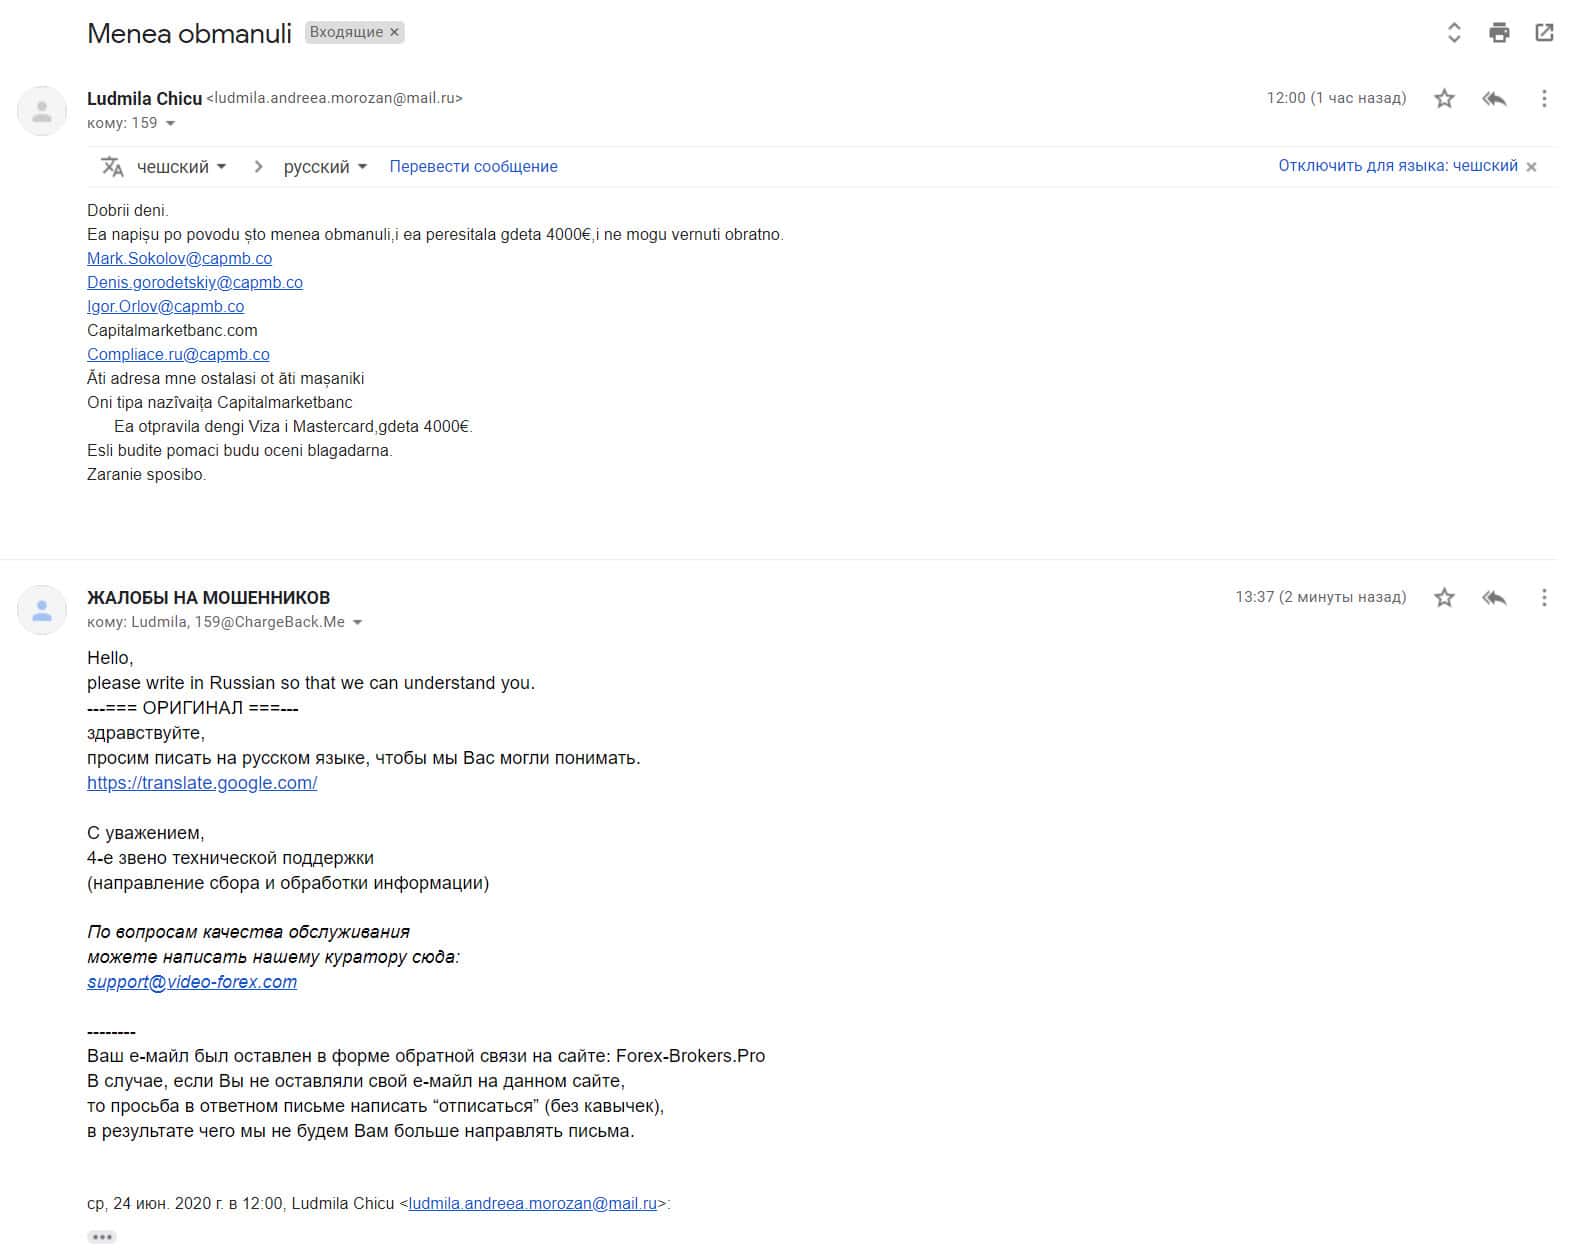The height and width of the screenshot is (1259, 1575).
Task: Open more options for Ludmila's message
Action: tap(1544, 98)
